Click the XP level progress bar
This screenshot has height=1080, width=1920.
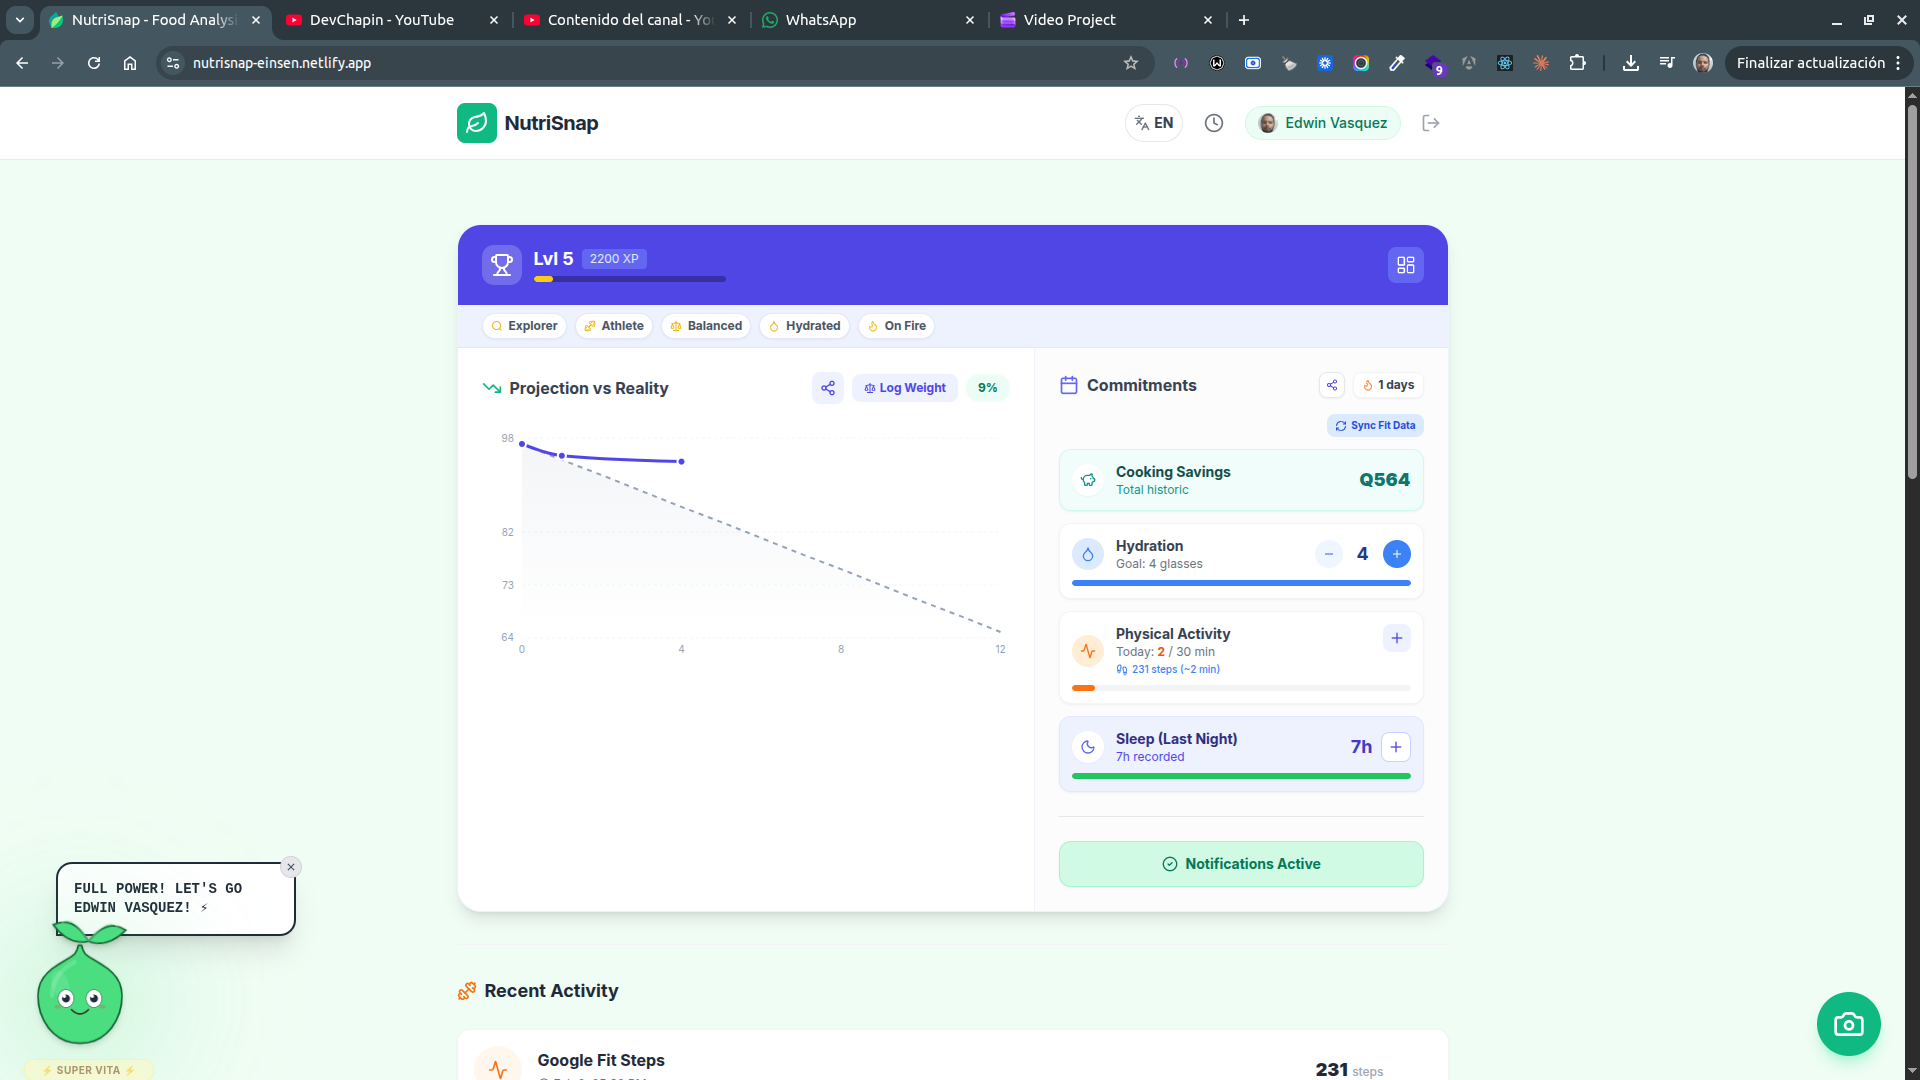tap(629, 279)
